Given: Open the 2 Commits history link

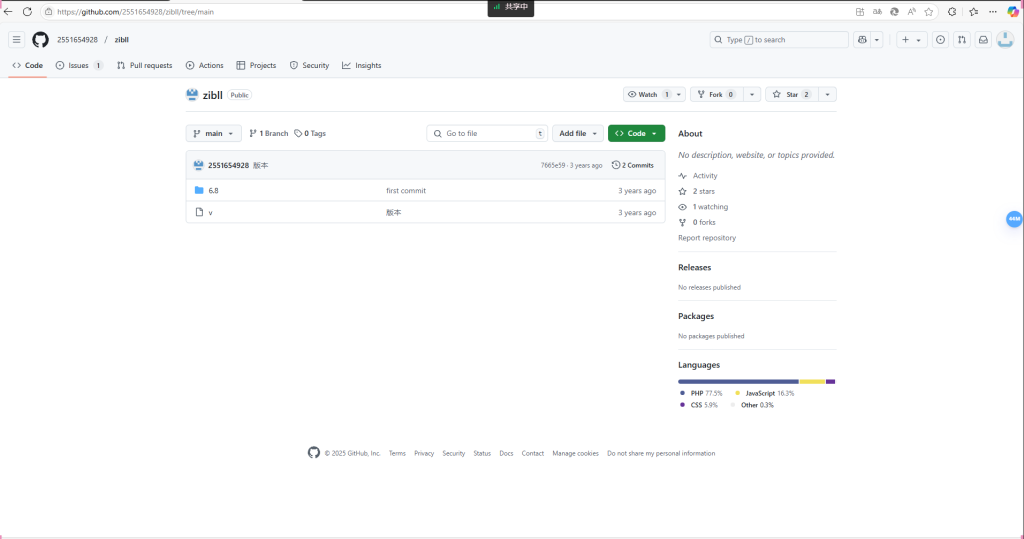Looking at the screenshot, I should pos(633,165).
